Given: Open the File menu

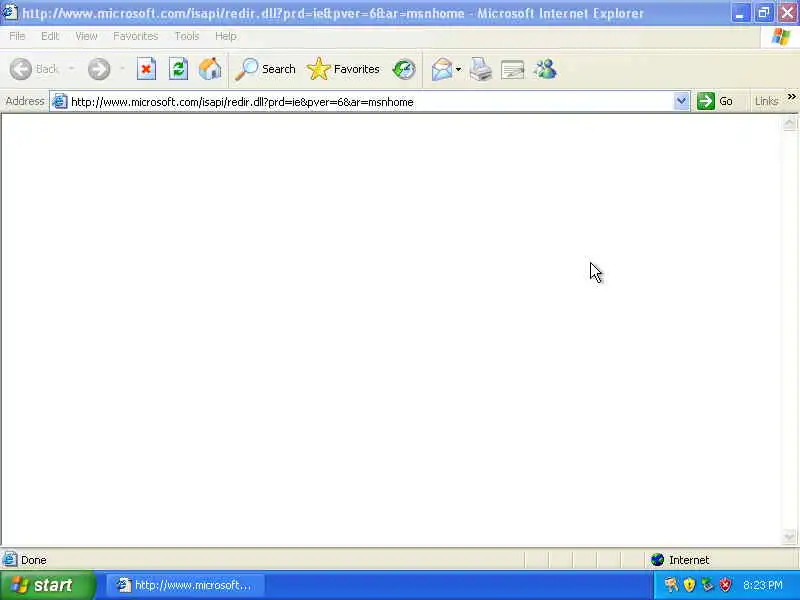Looking at the screenshot, I should pos(17,36).
